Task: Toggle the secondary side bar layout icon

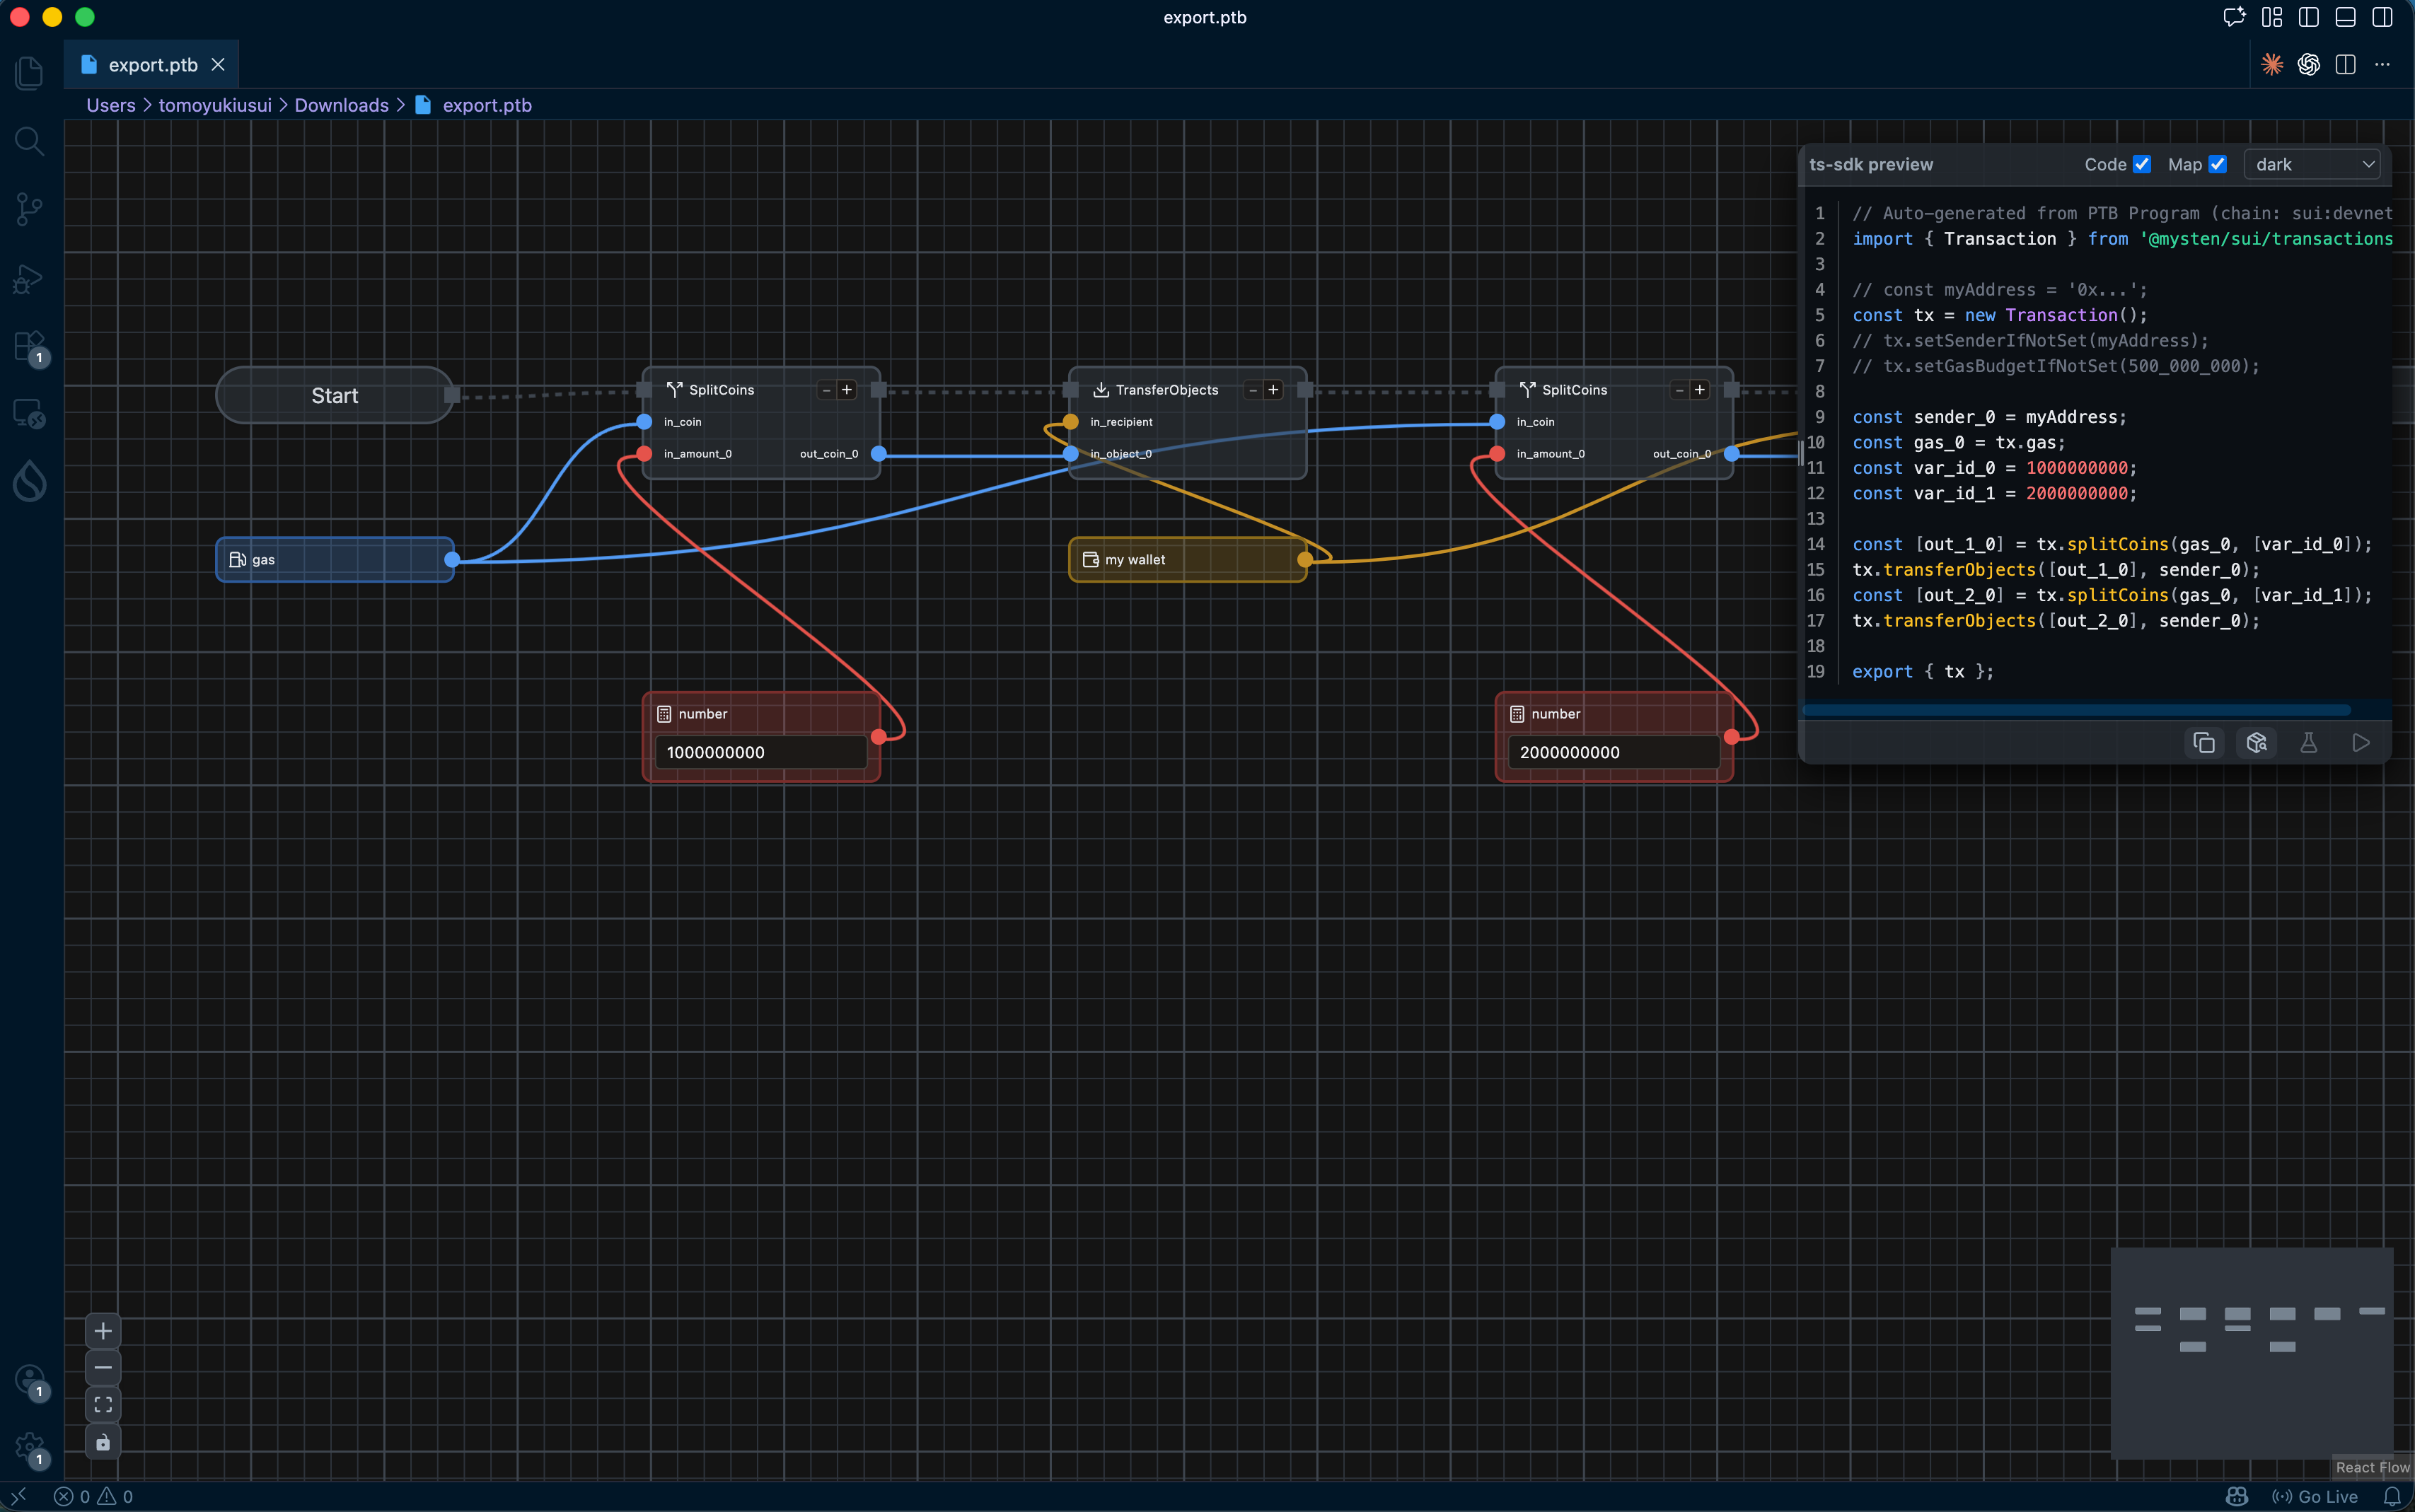Action: [2383, 17]
